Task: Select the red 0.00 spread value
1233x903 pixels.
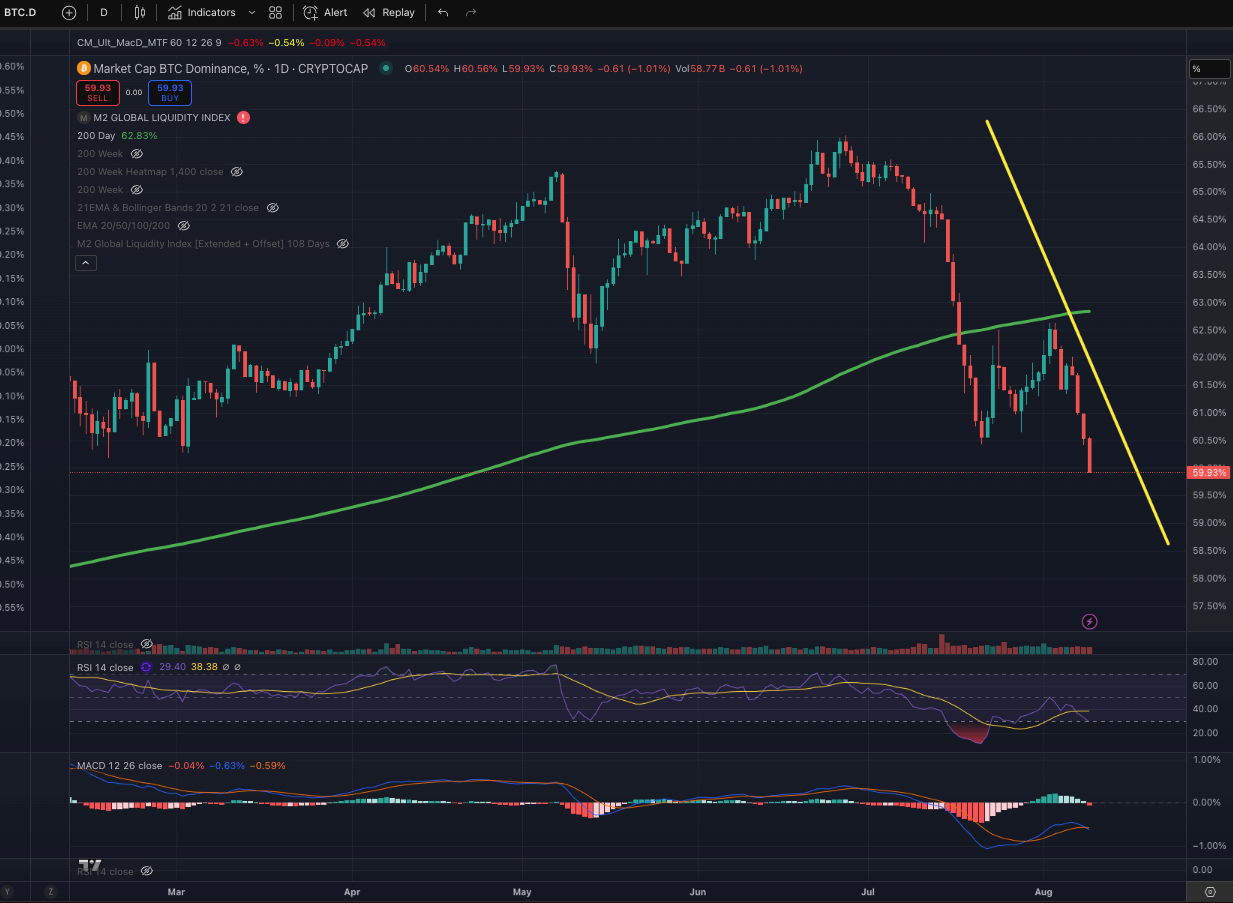Action: [x=133, y=93]
